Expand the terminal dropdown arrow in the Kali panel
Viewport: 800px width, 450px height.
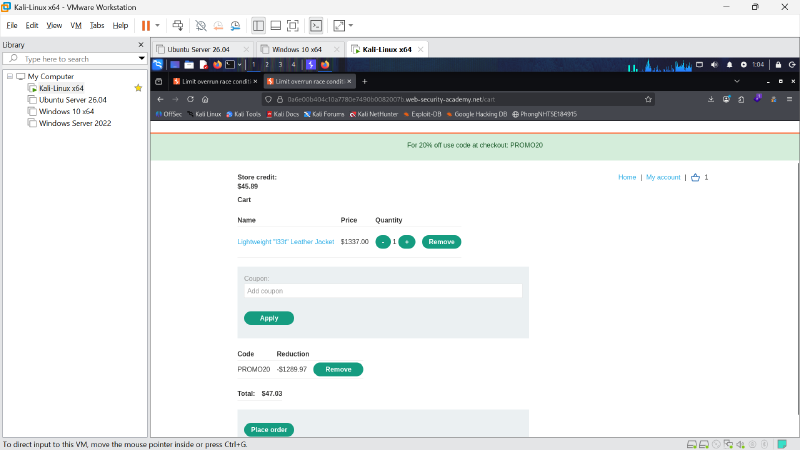click(x=239, y=65)
